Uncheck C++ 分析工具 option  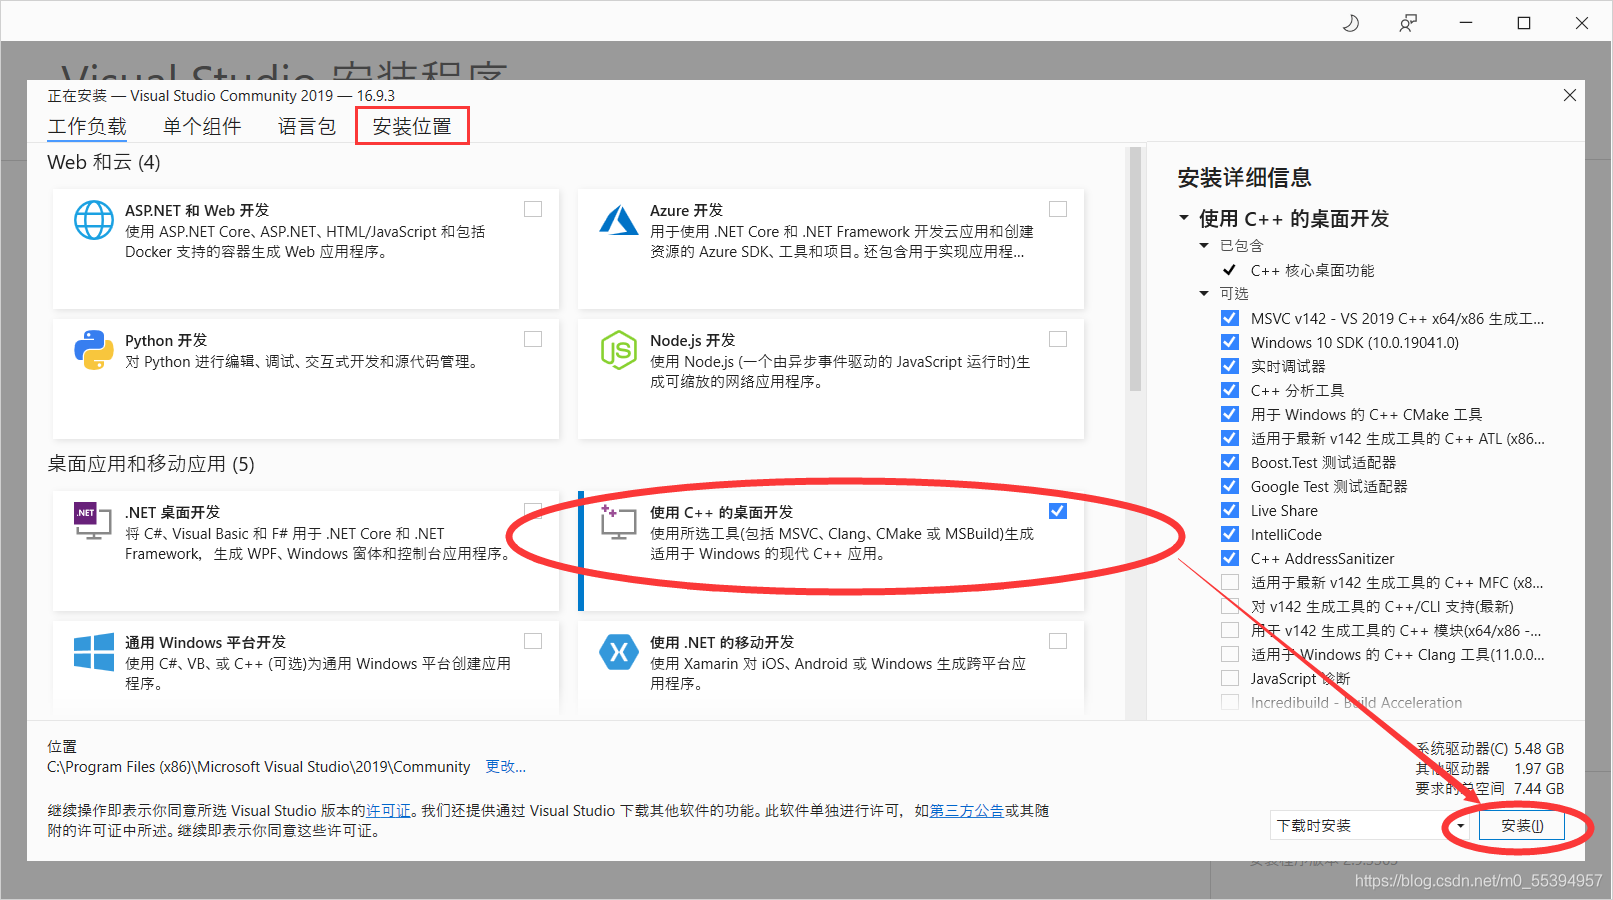coord(1230,390)
